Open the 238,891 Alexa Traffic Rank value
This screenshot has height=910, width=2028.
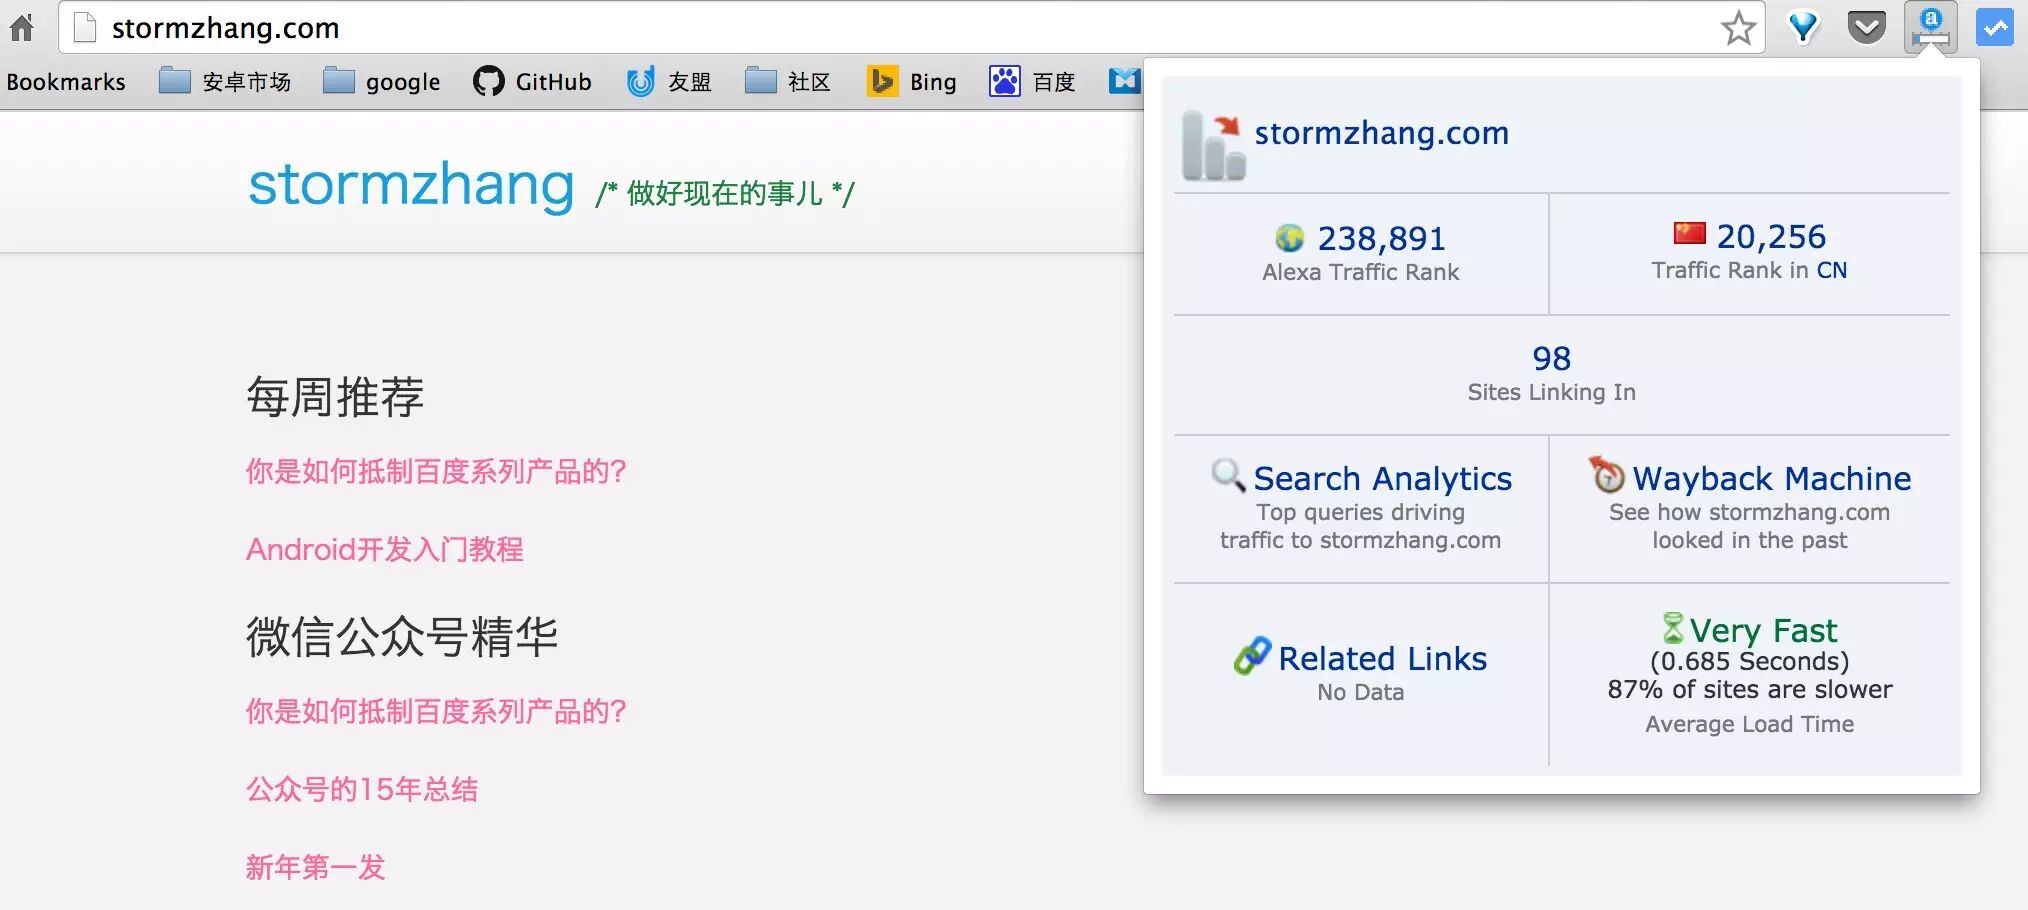(1382, 239)
